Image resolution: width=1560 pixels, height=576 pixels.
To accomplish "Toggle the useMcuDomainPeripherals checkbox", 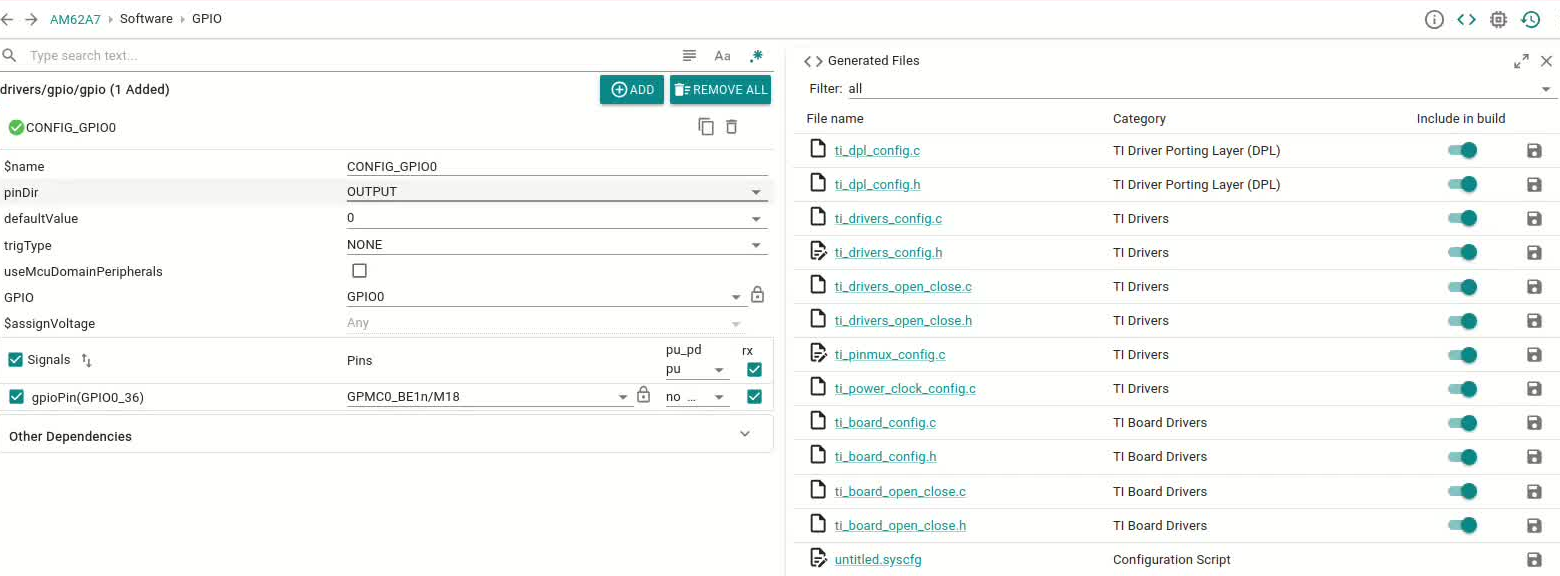I will (360, 271).
